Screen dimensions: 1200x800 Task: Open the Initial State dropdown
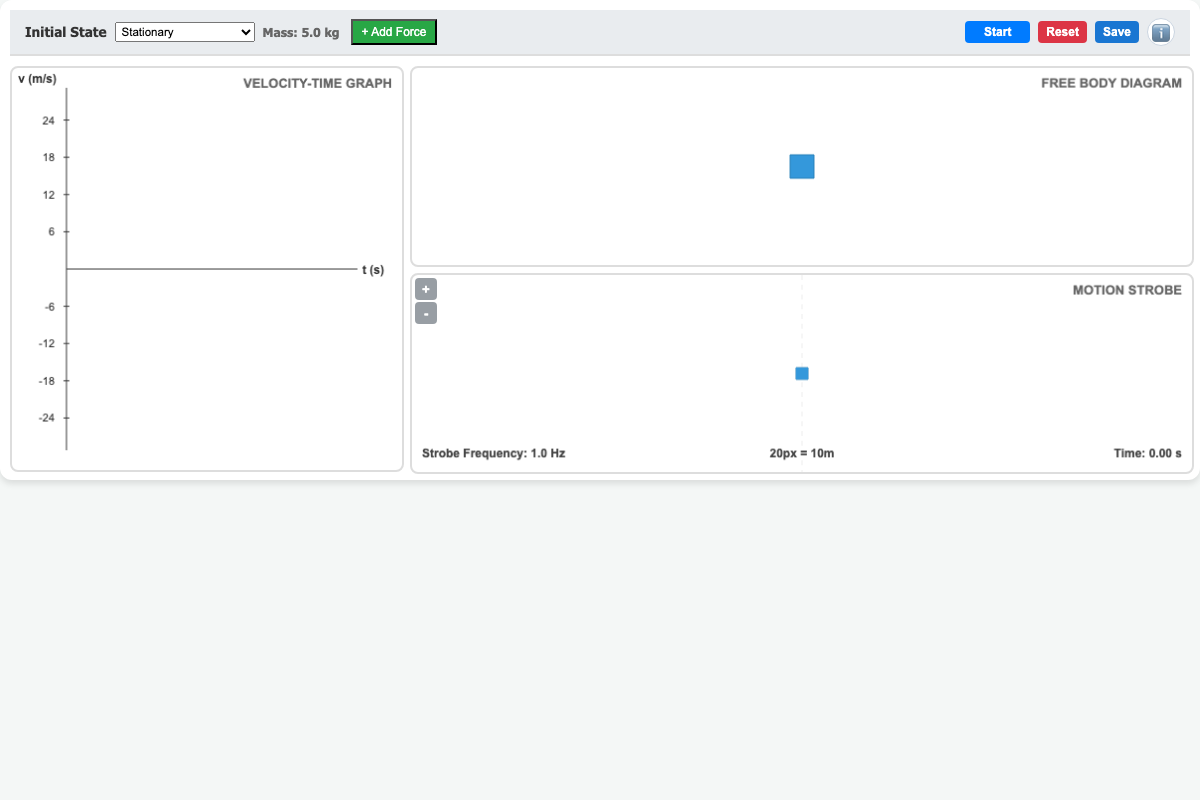186,32
